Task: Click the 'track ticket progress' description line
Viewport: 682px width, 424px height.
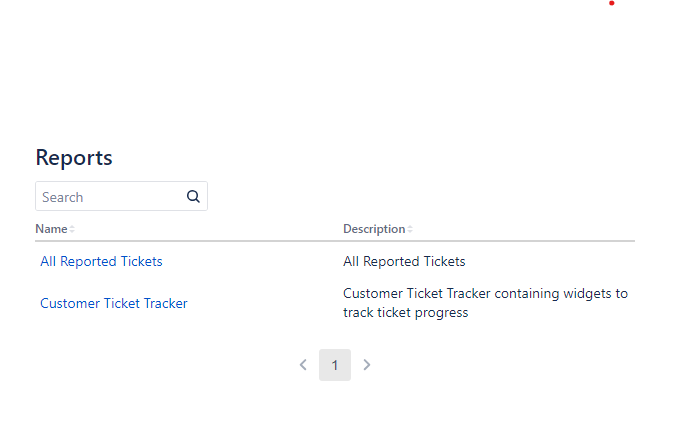Action: [406, 313]
